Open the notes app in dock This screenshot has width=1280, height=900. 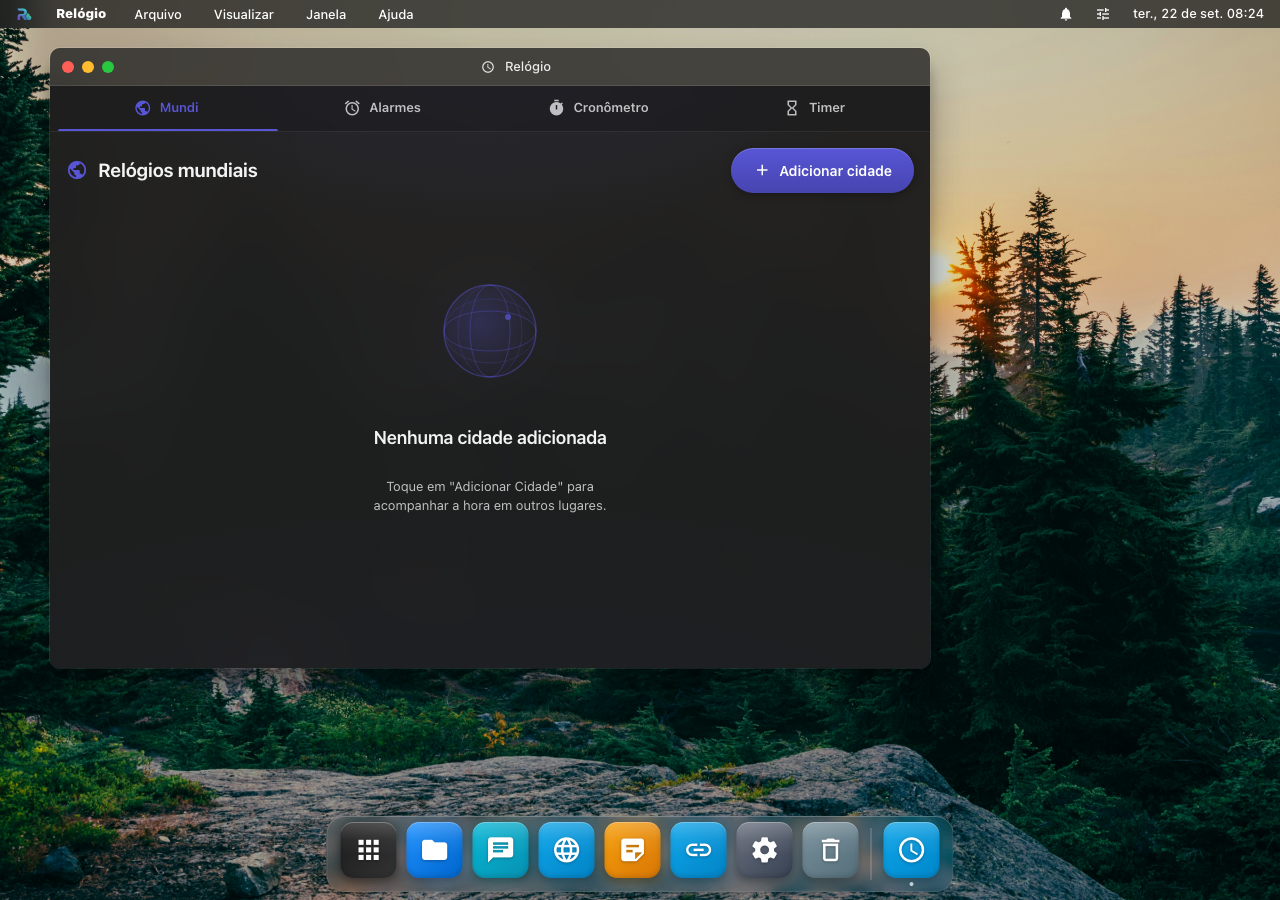[633, 850]
